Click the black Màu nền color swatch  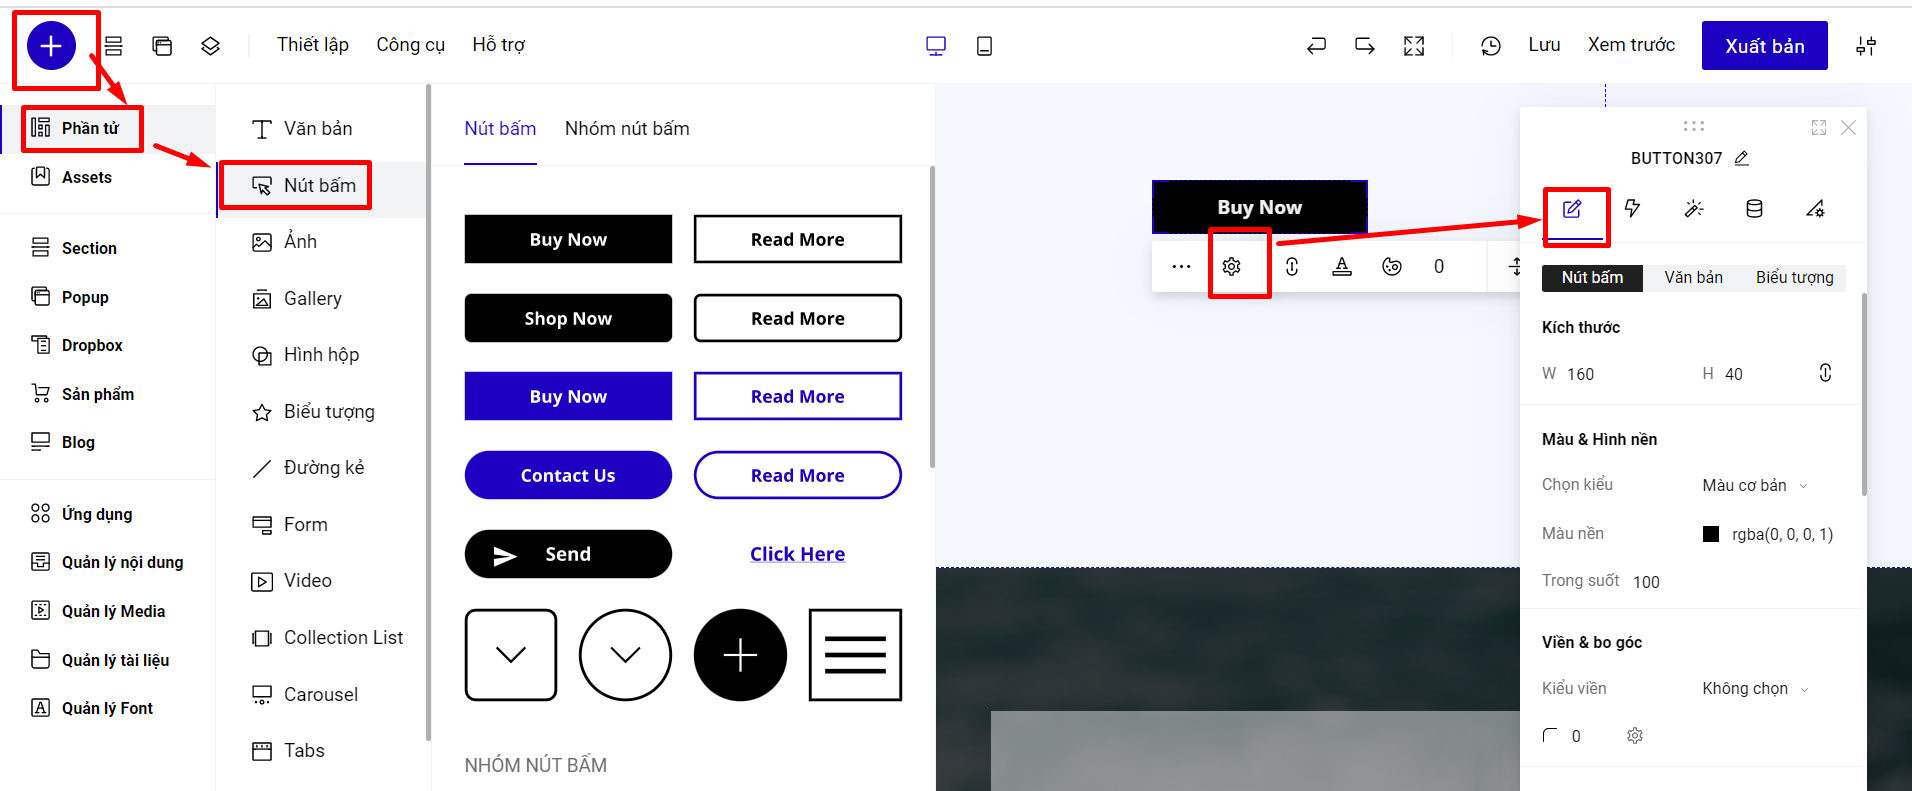click(1710, 534)
